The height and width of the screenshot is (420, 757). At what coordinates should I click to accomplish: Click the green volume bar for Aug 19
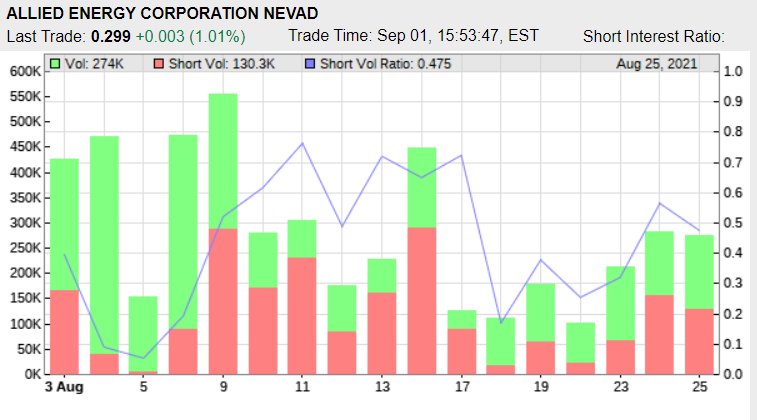click(541, 313)
